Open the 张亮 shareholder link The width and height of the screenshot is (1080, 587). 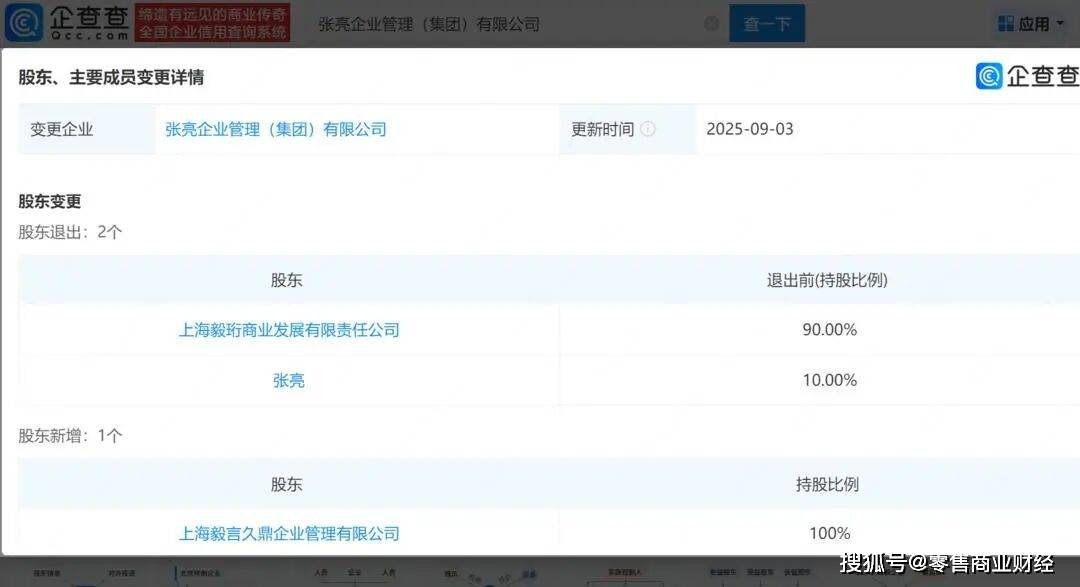click(x=289, y=380)
